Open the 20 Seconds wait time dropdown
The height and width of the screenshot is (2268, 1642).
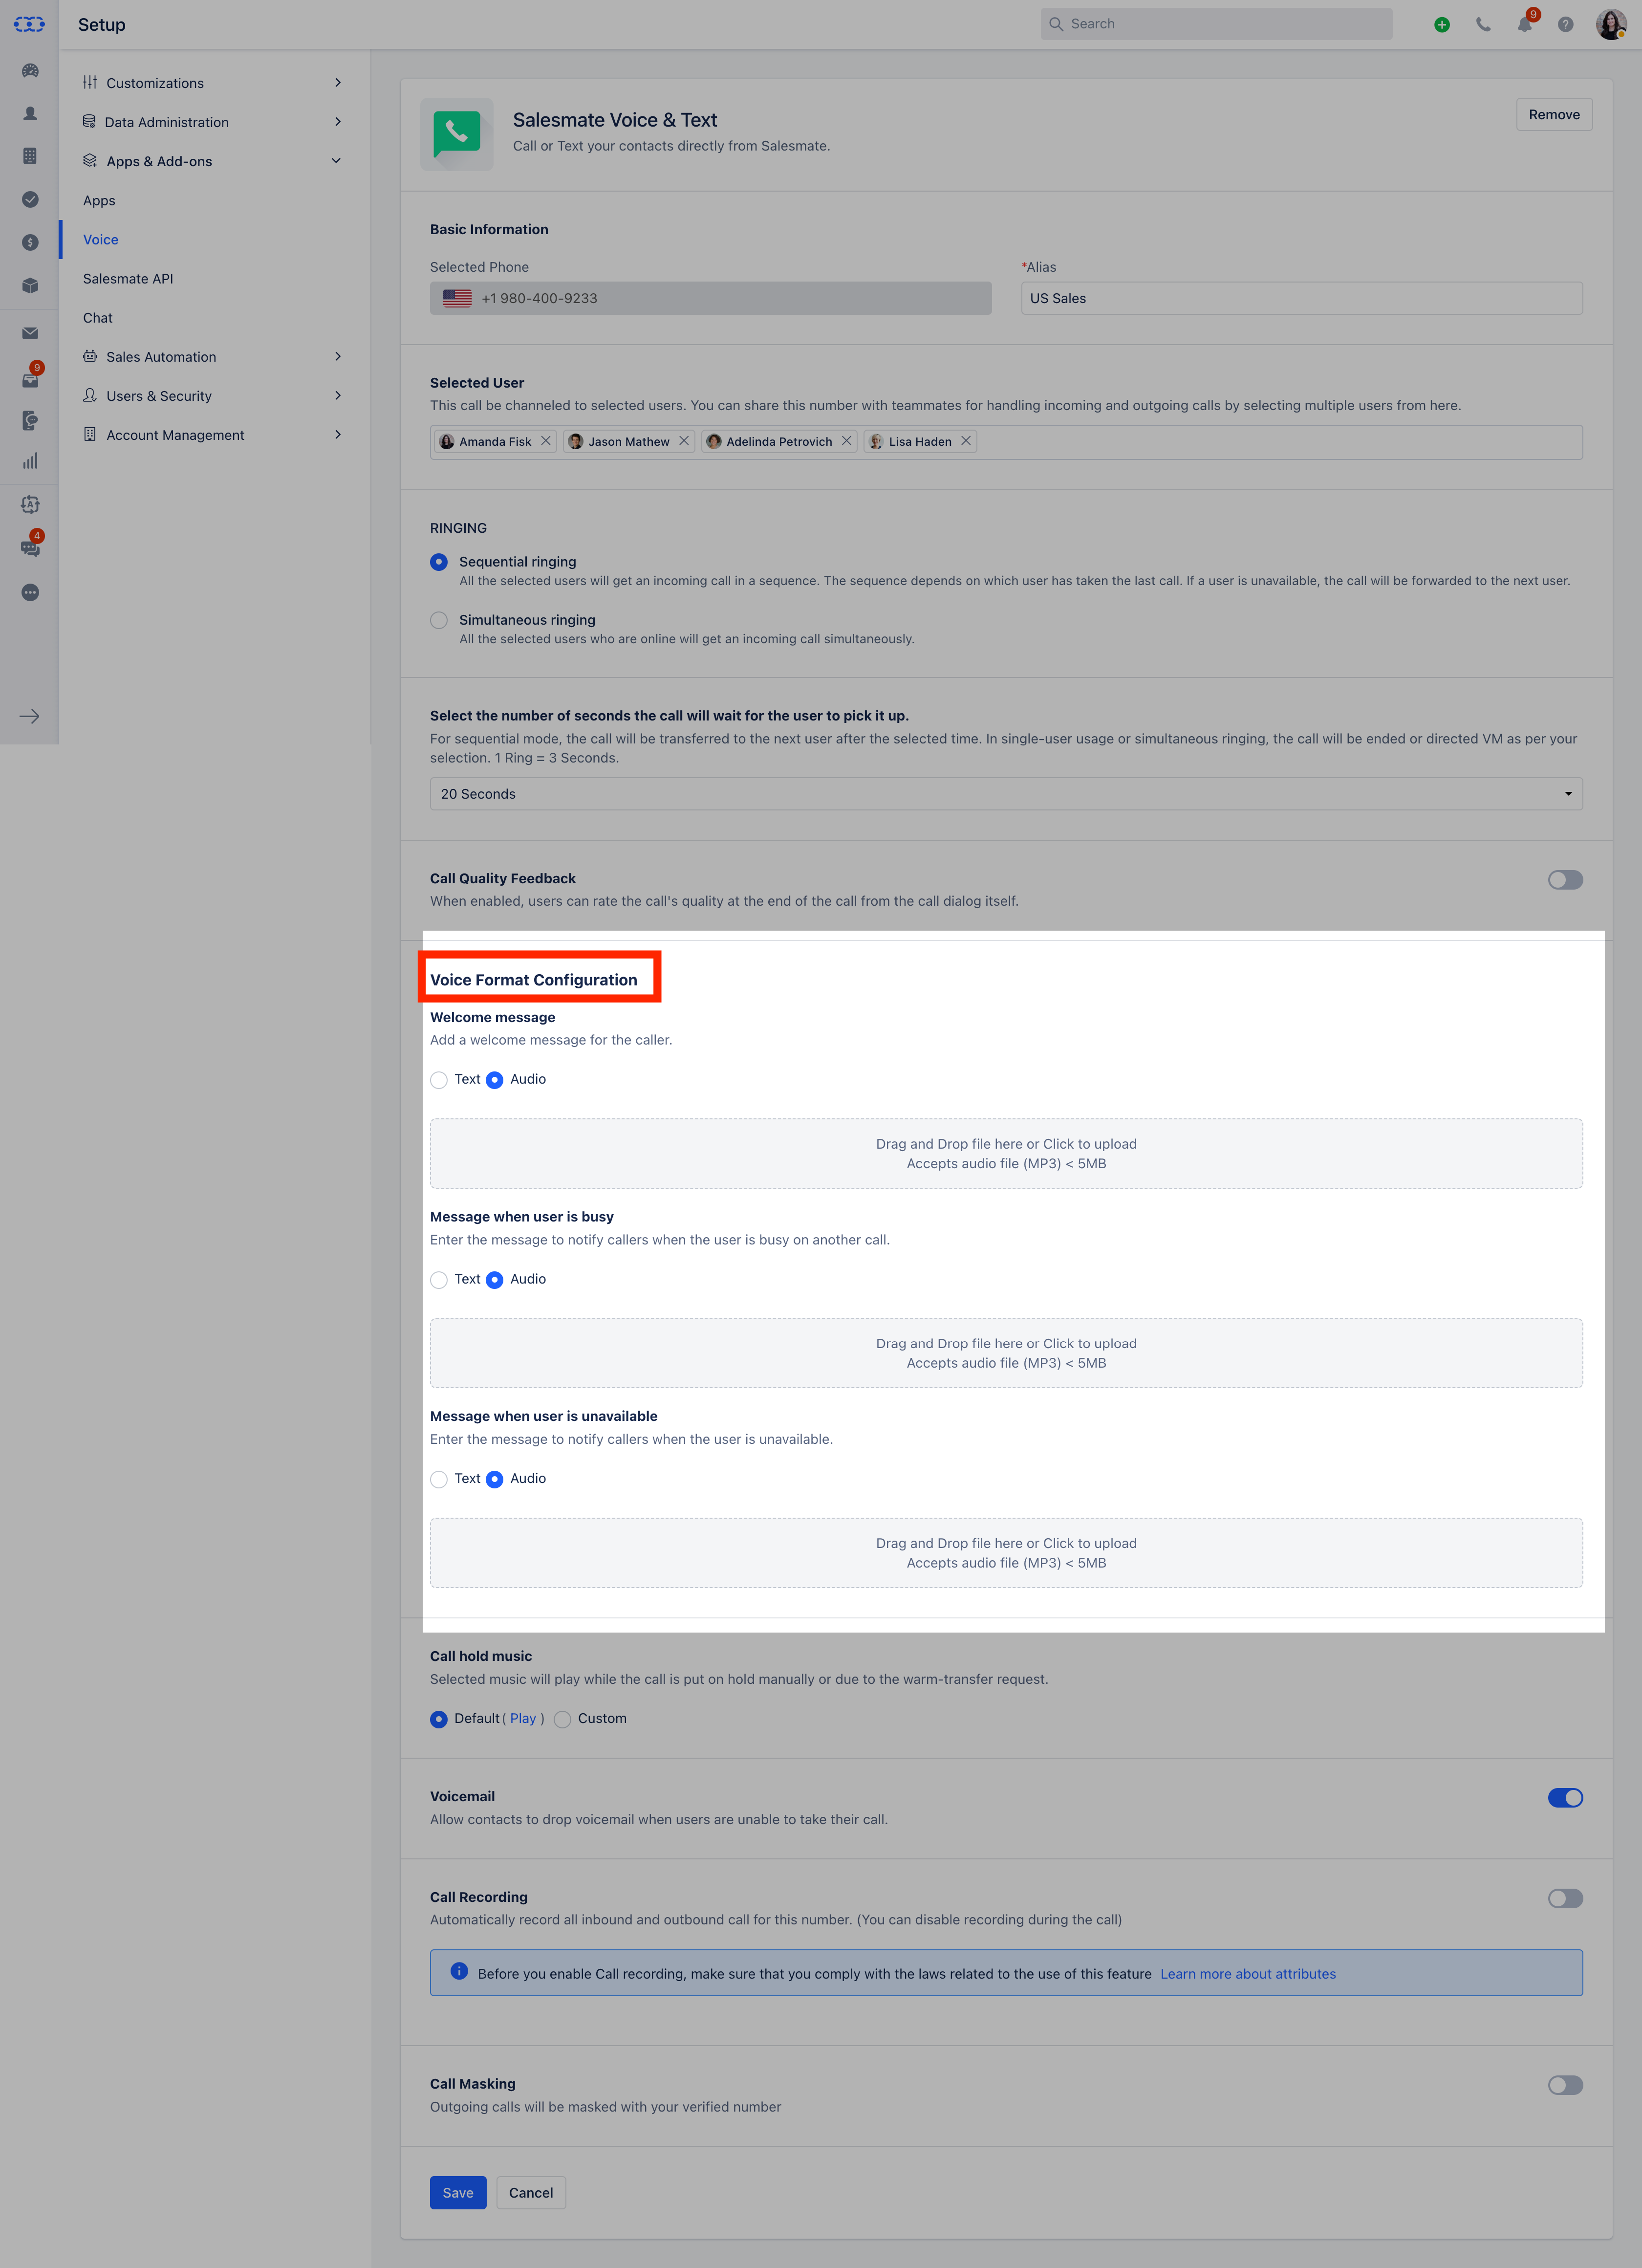tap(1006, 794)
